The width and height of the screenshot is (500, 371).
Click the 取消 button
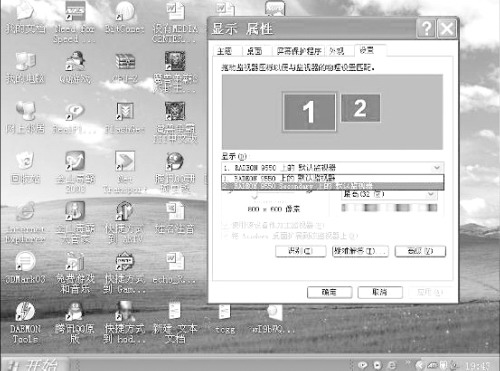[380, 292]
